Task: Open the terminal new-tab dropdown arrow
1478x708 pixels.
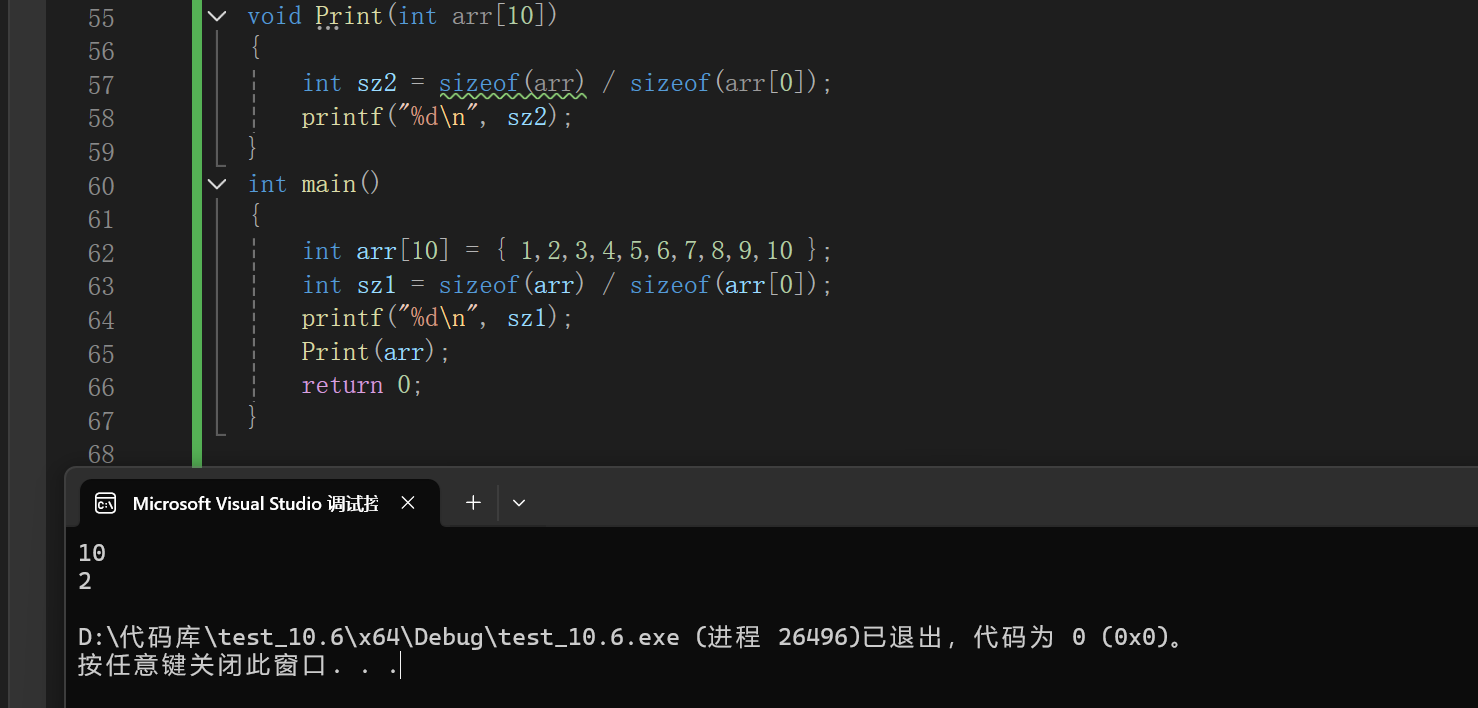Action: 518,503
